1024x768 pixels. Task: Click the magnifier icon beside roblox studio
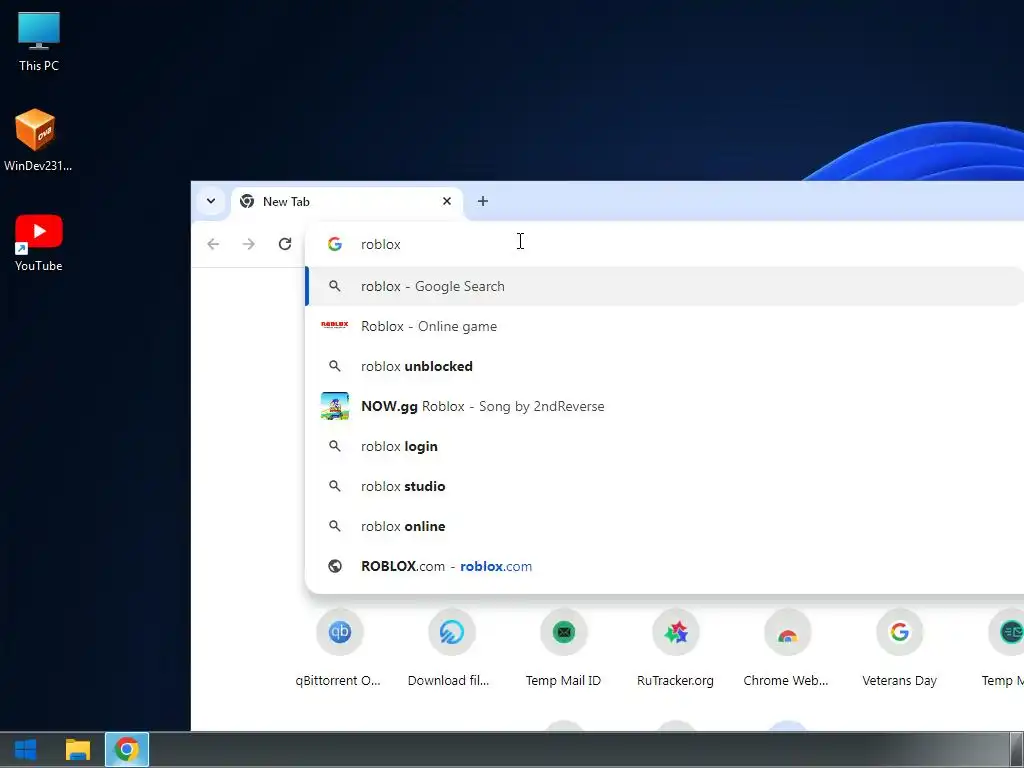coord(334,487)
